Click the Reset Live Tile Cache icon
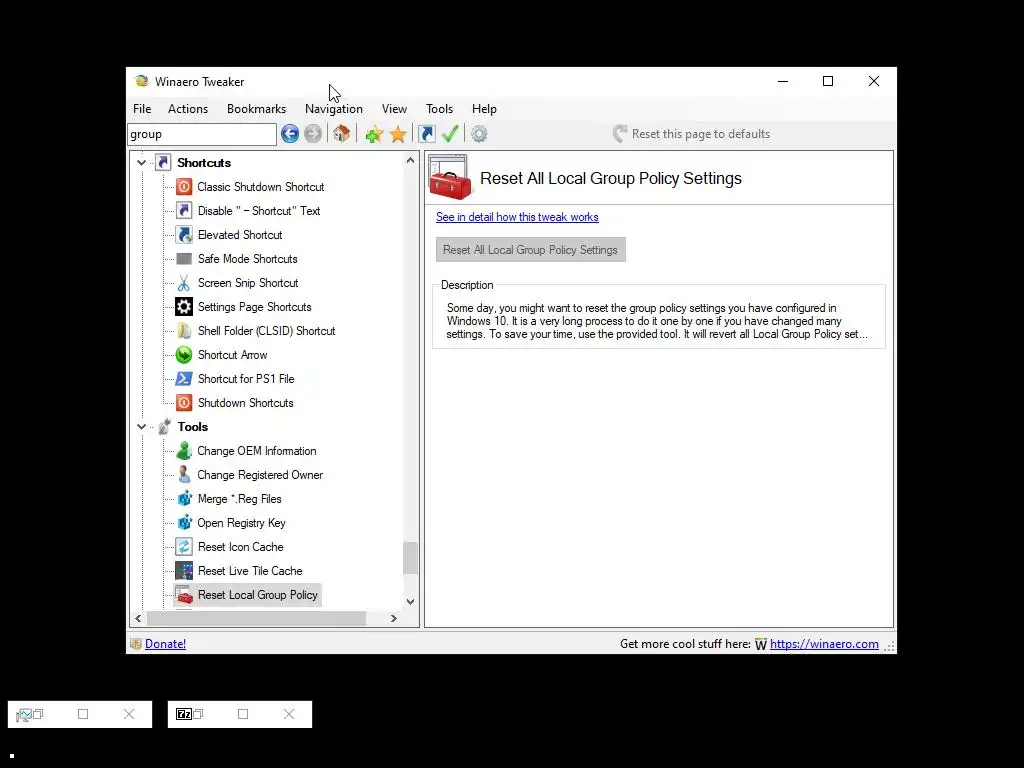The image size is (1024, 768). coord(184,571)
